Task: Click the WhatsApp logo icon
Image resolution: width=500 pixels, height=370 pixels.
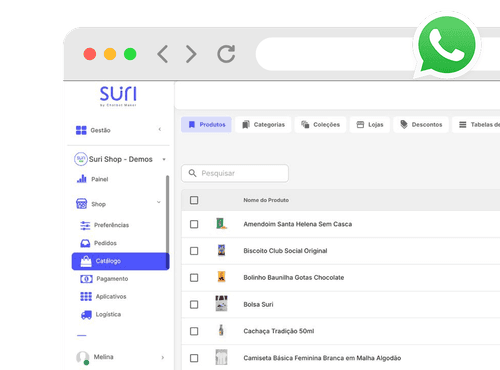Action: 447,45
